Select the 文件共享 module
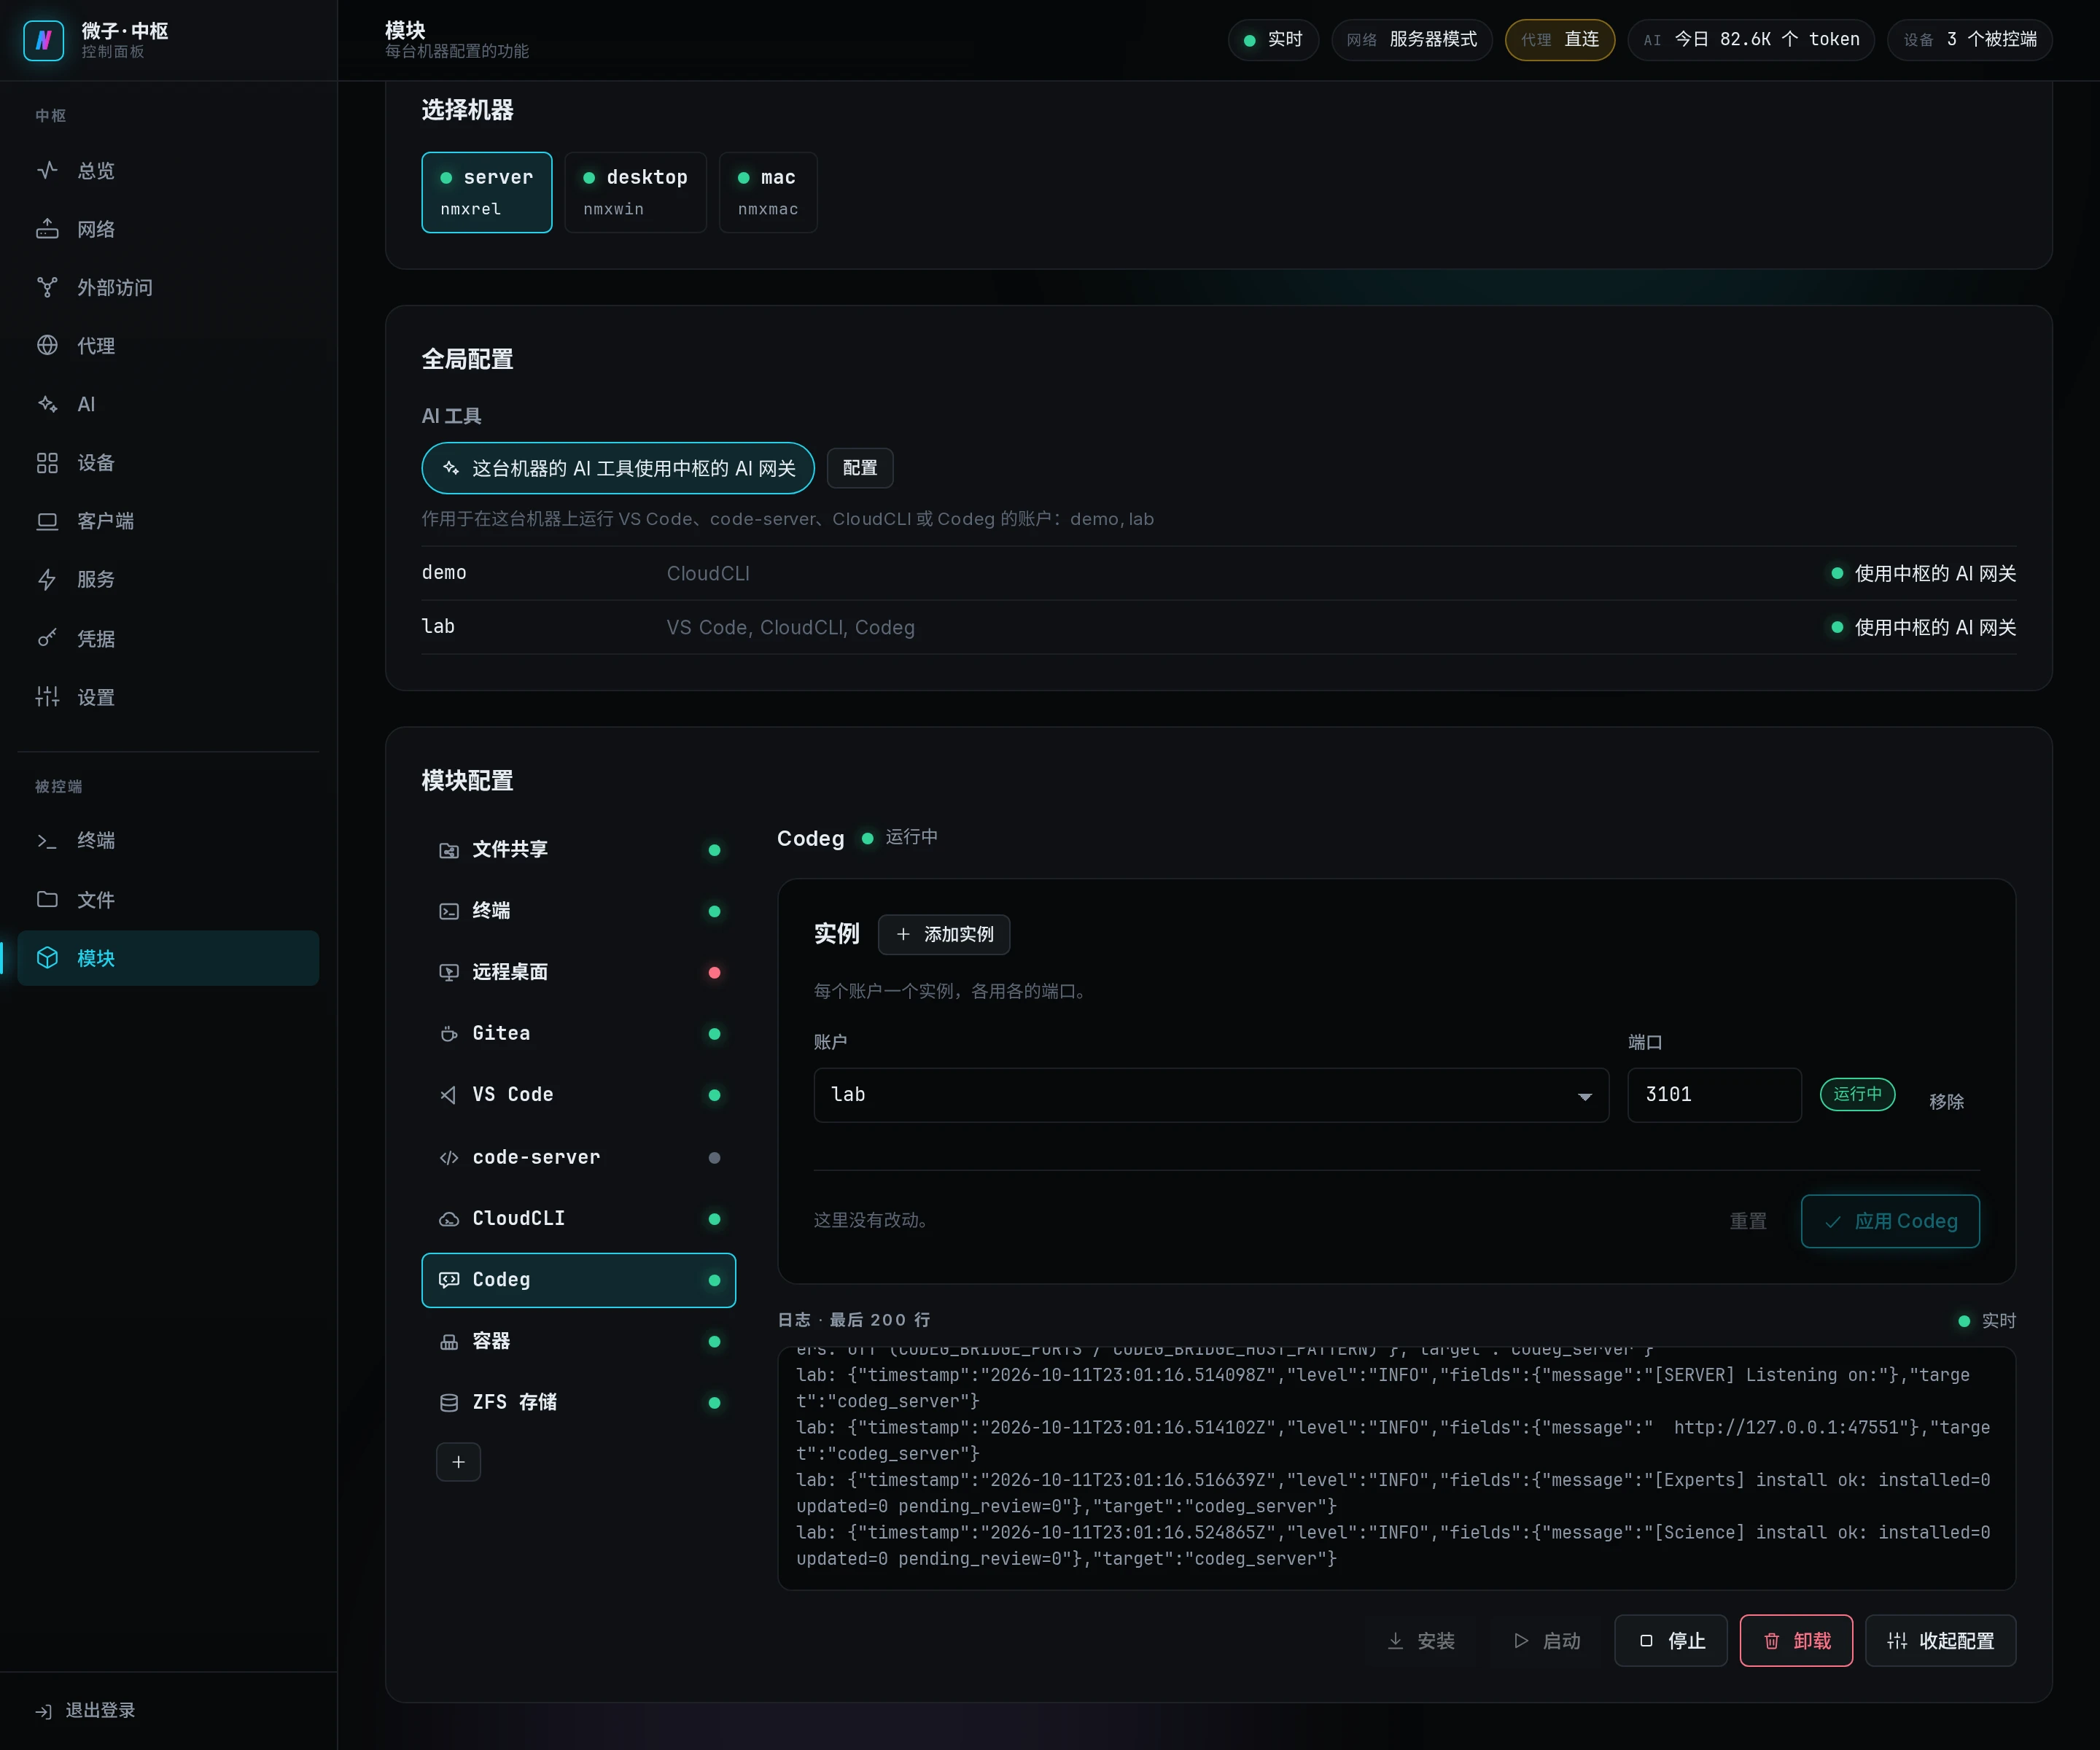This screenshot has width=2100, height=1750. [x=578, y=850]
